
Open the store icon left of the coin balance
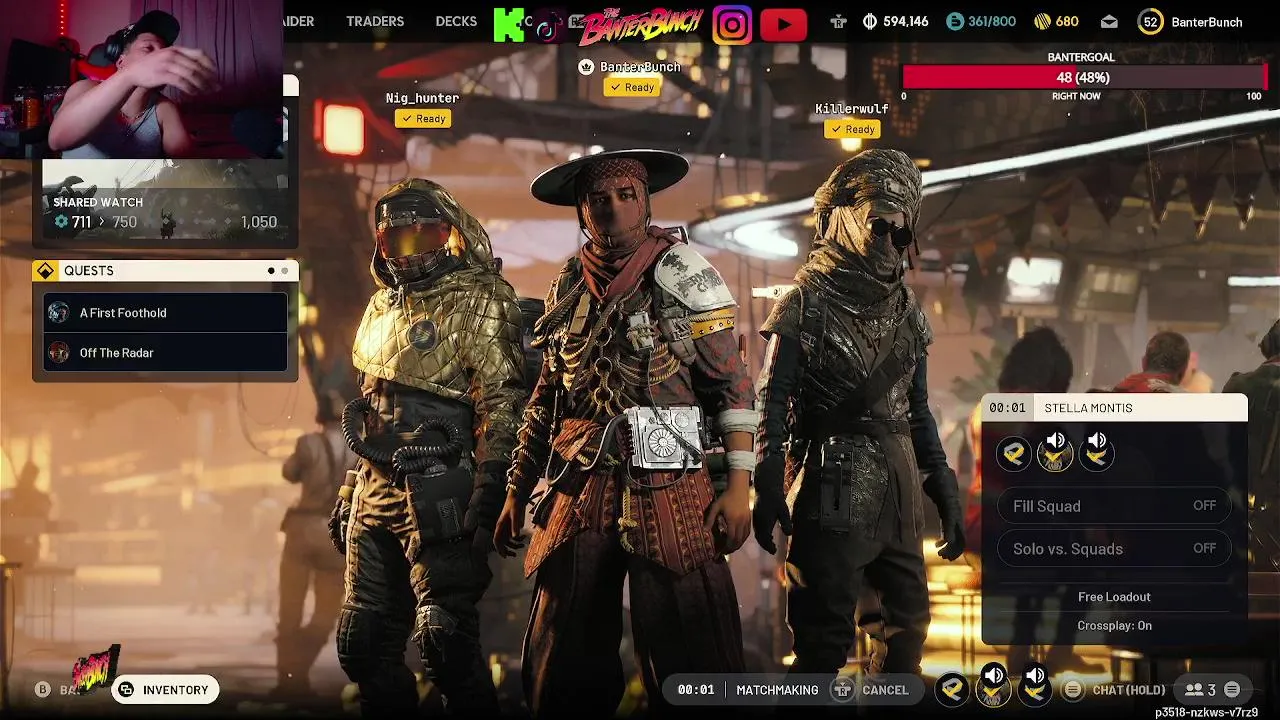[x=838, y=22]
